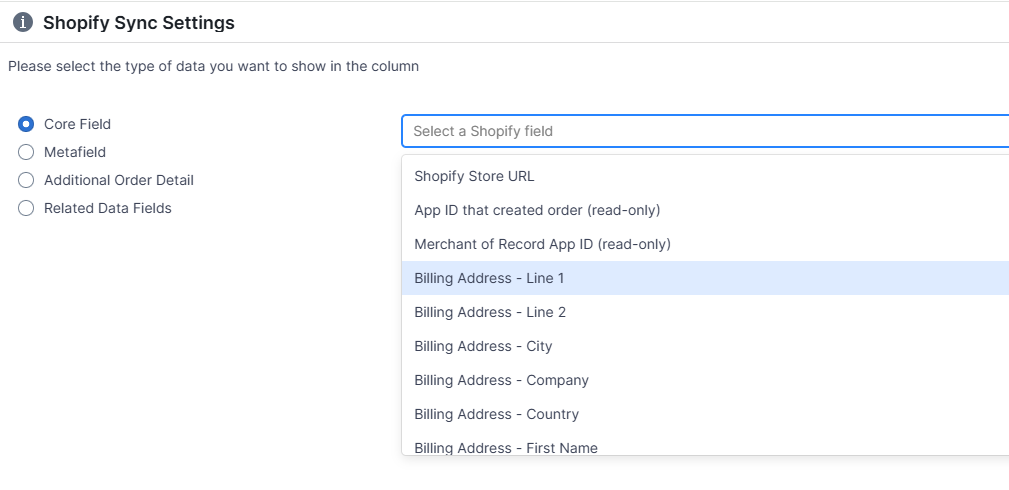1009x490 pixels.
Task: Choose the Related Data Fields option
Action: point(26,208)
